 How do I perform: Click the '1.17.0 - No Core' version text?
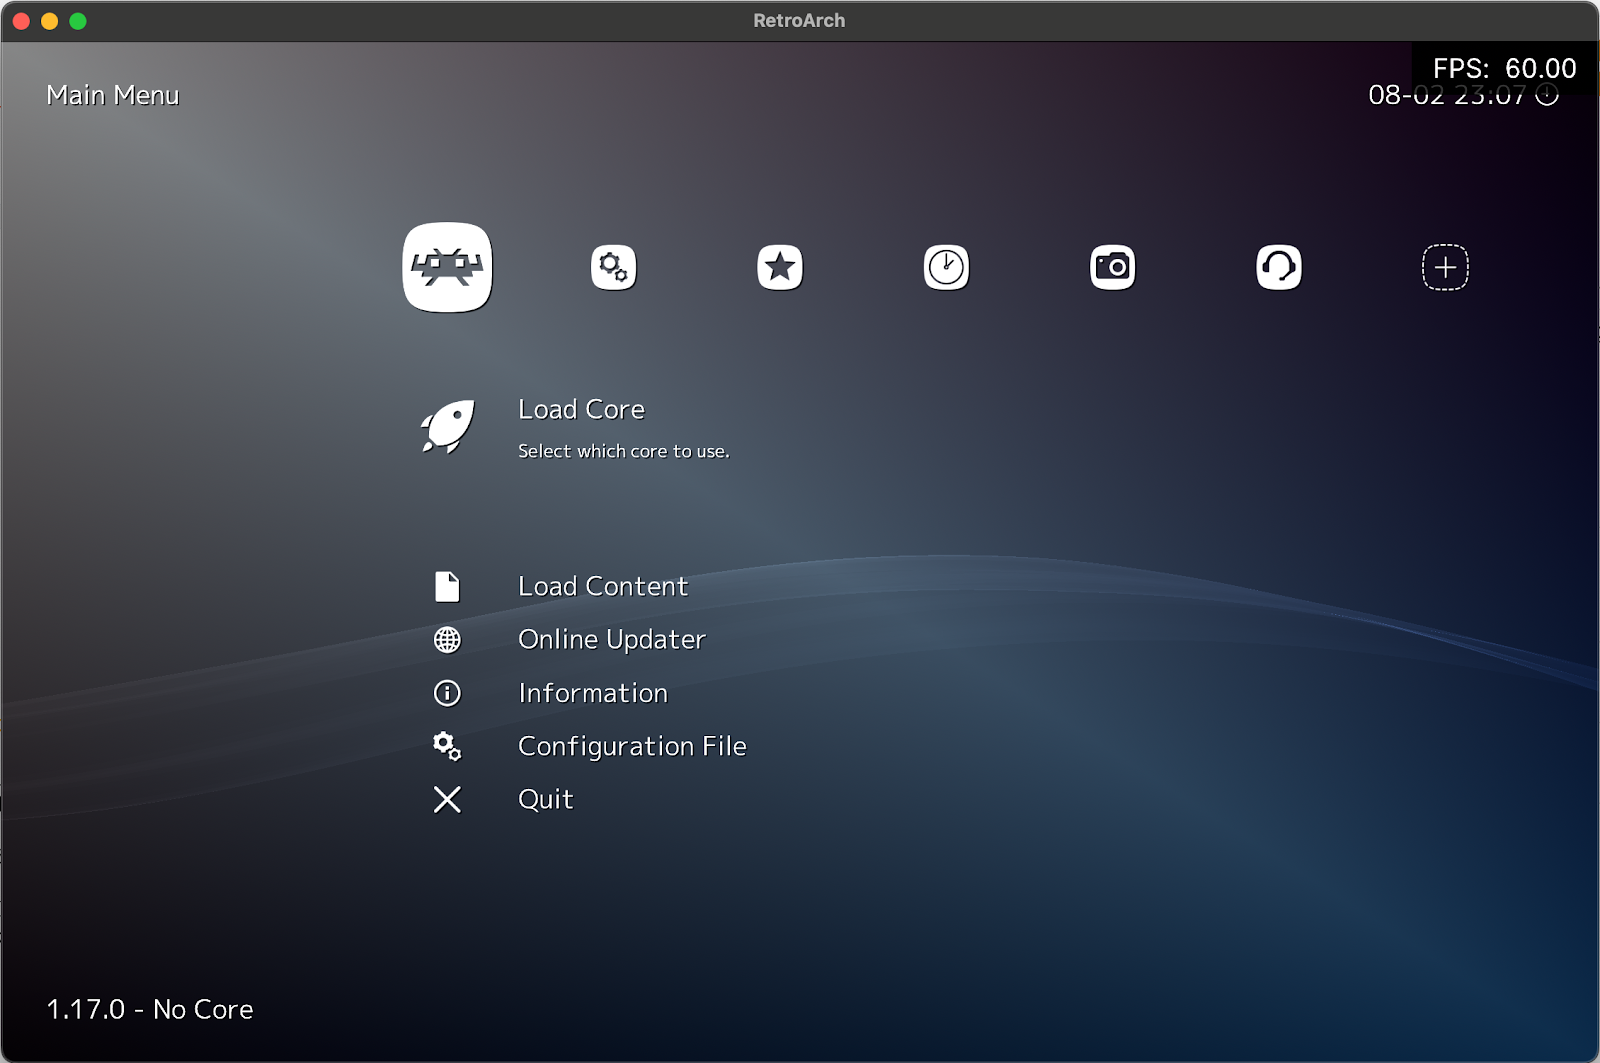tap(150, 1009)
